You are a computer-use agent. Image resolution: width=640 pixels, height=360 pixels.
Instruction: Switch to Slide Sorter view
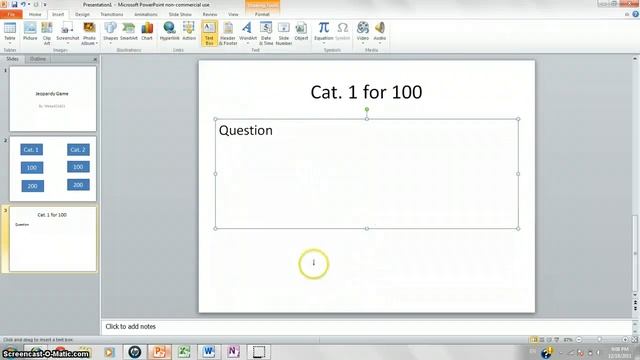(542, 340)
